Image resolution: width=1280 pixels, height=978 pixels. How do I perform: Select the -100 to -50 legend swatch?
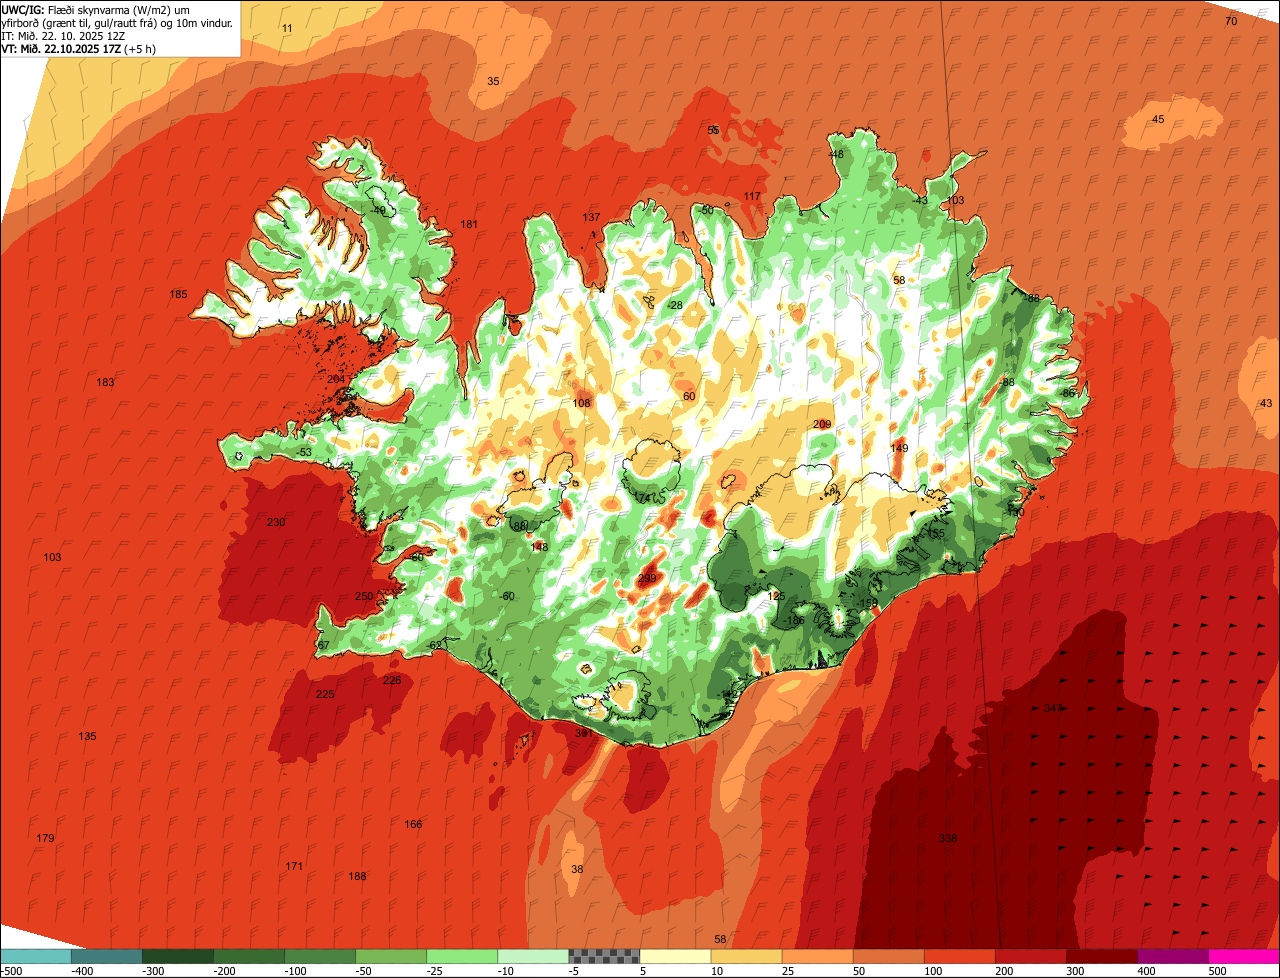[x=320, y=956]
